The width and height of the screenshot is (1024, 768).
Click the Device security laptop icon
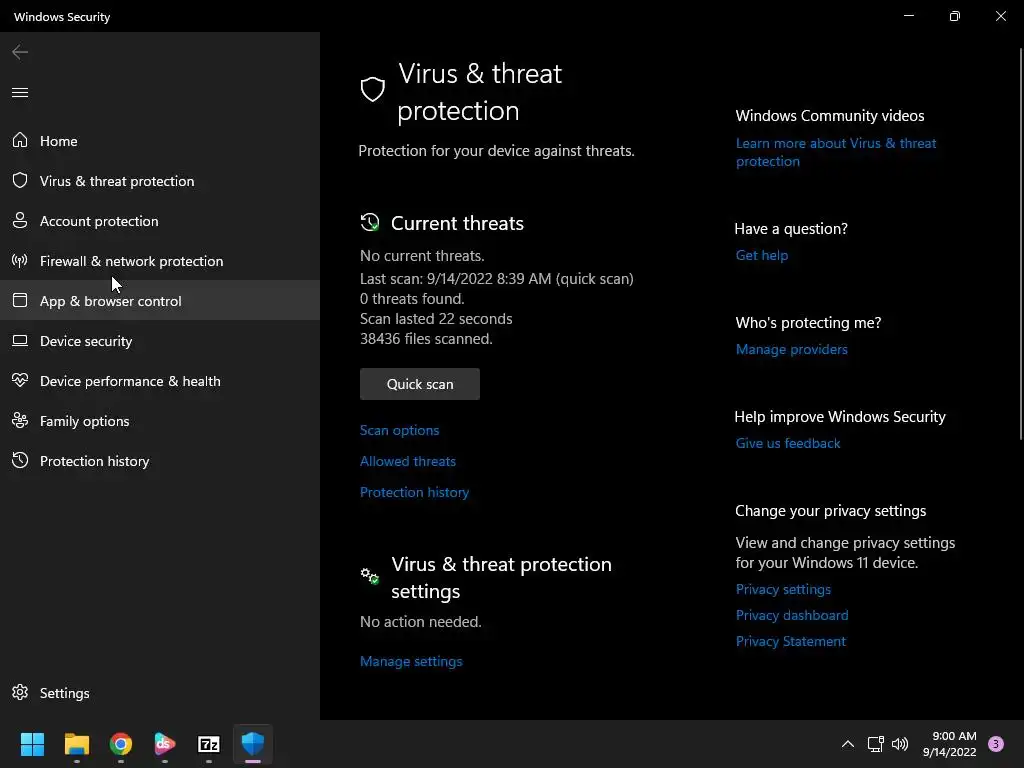pyautogui.click(x=20, y=341)
